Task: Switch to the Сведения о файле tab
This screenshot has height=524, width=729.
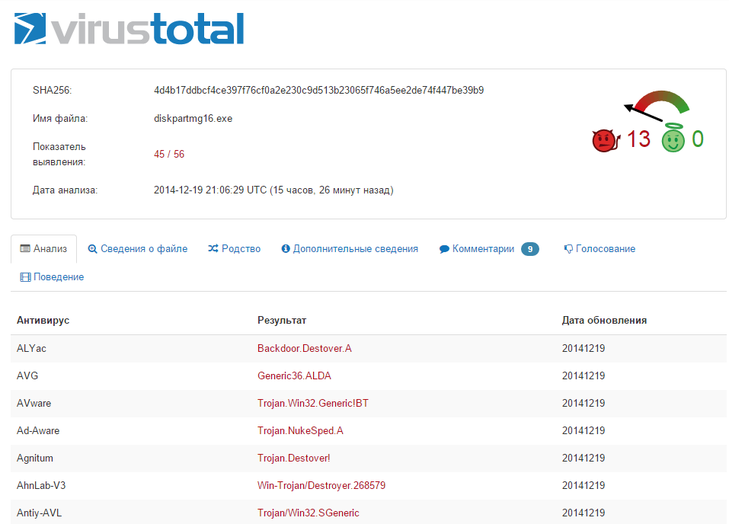Action: point(138,249)
